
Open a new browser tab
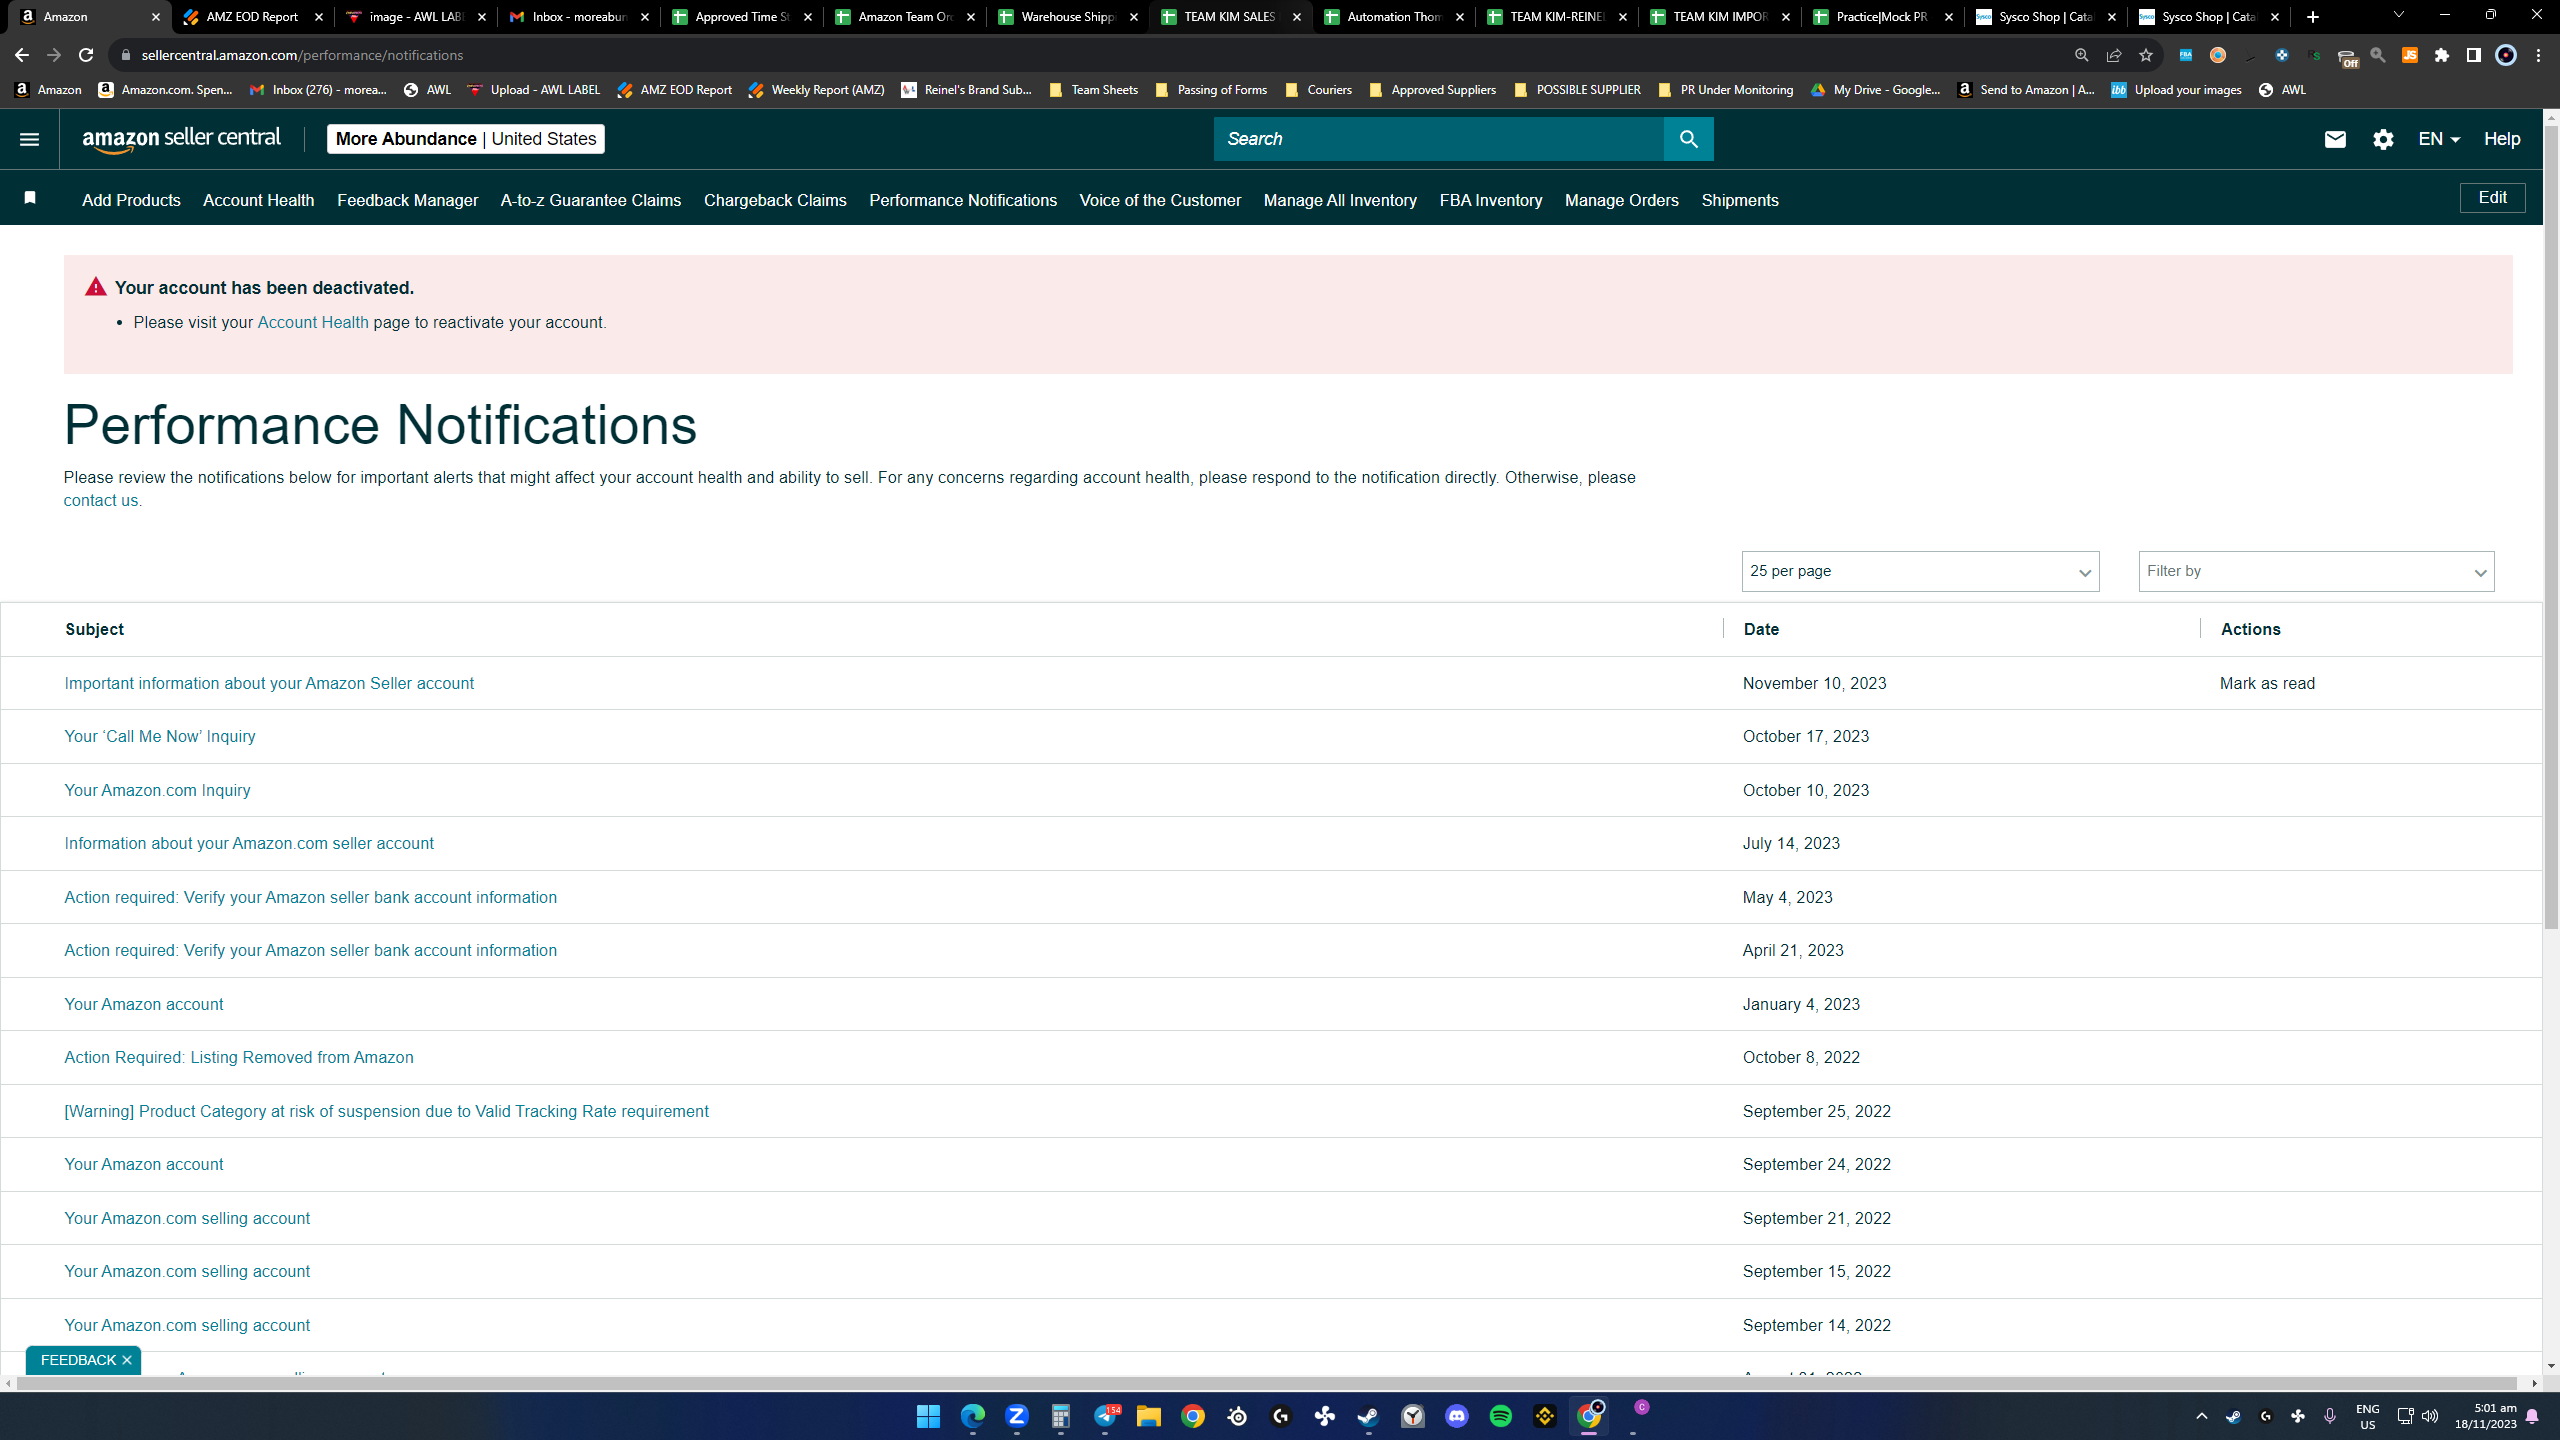click(x=2313, y=17)
